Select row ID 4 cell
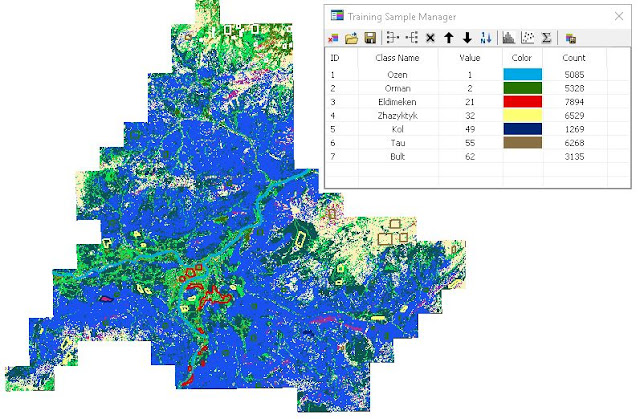The image size is (640, 419). click(333, 115)
